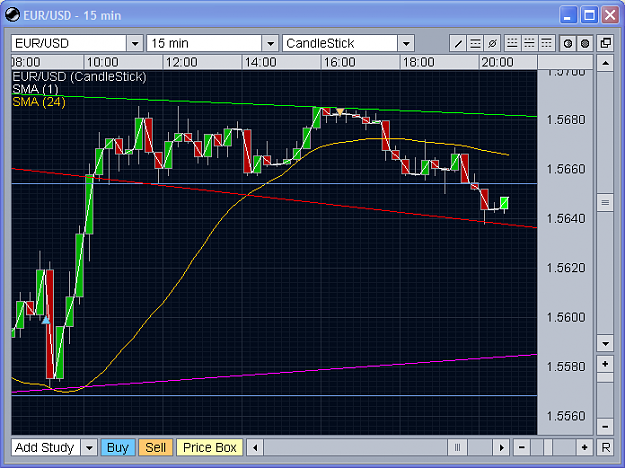Open the CandleStick chart type dropdown arrow
Screen dimensions: 625x468
(x=406, y=43)
